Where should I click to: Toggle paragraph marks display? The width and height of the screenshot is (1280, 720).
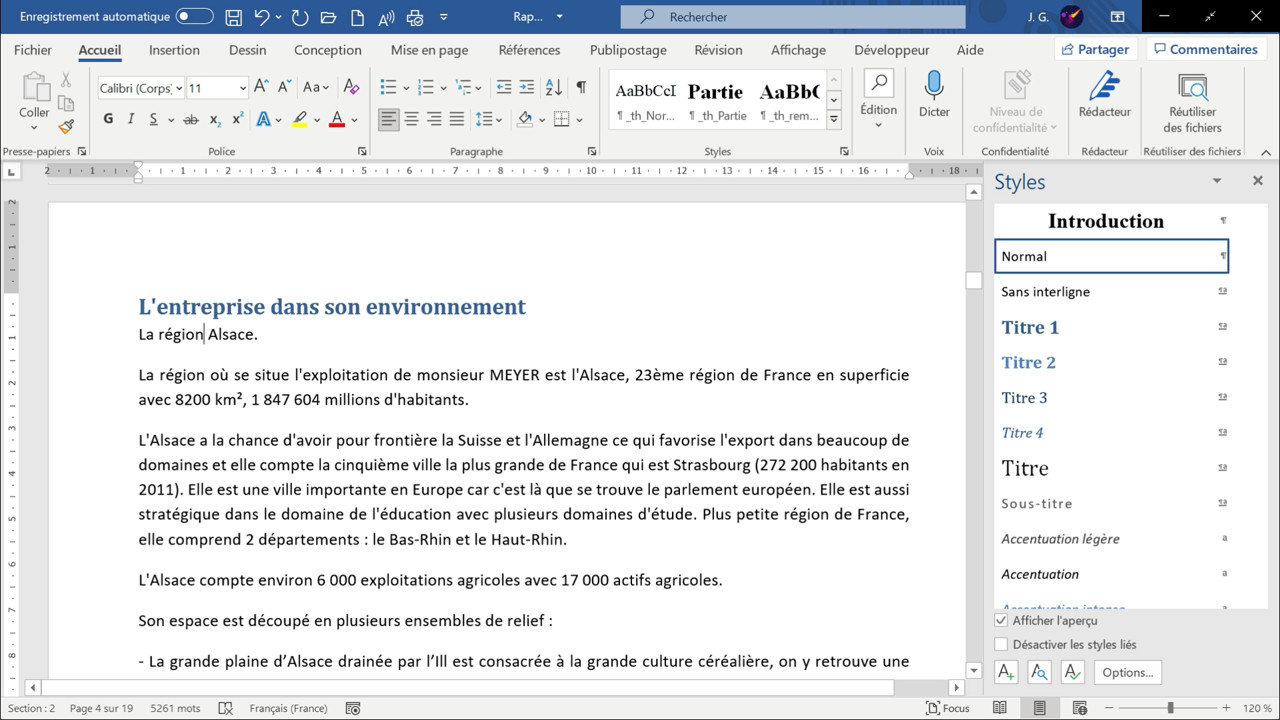tap(581, 88)
